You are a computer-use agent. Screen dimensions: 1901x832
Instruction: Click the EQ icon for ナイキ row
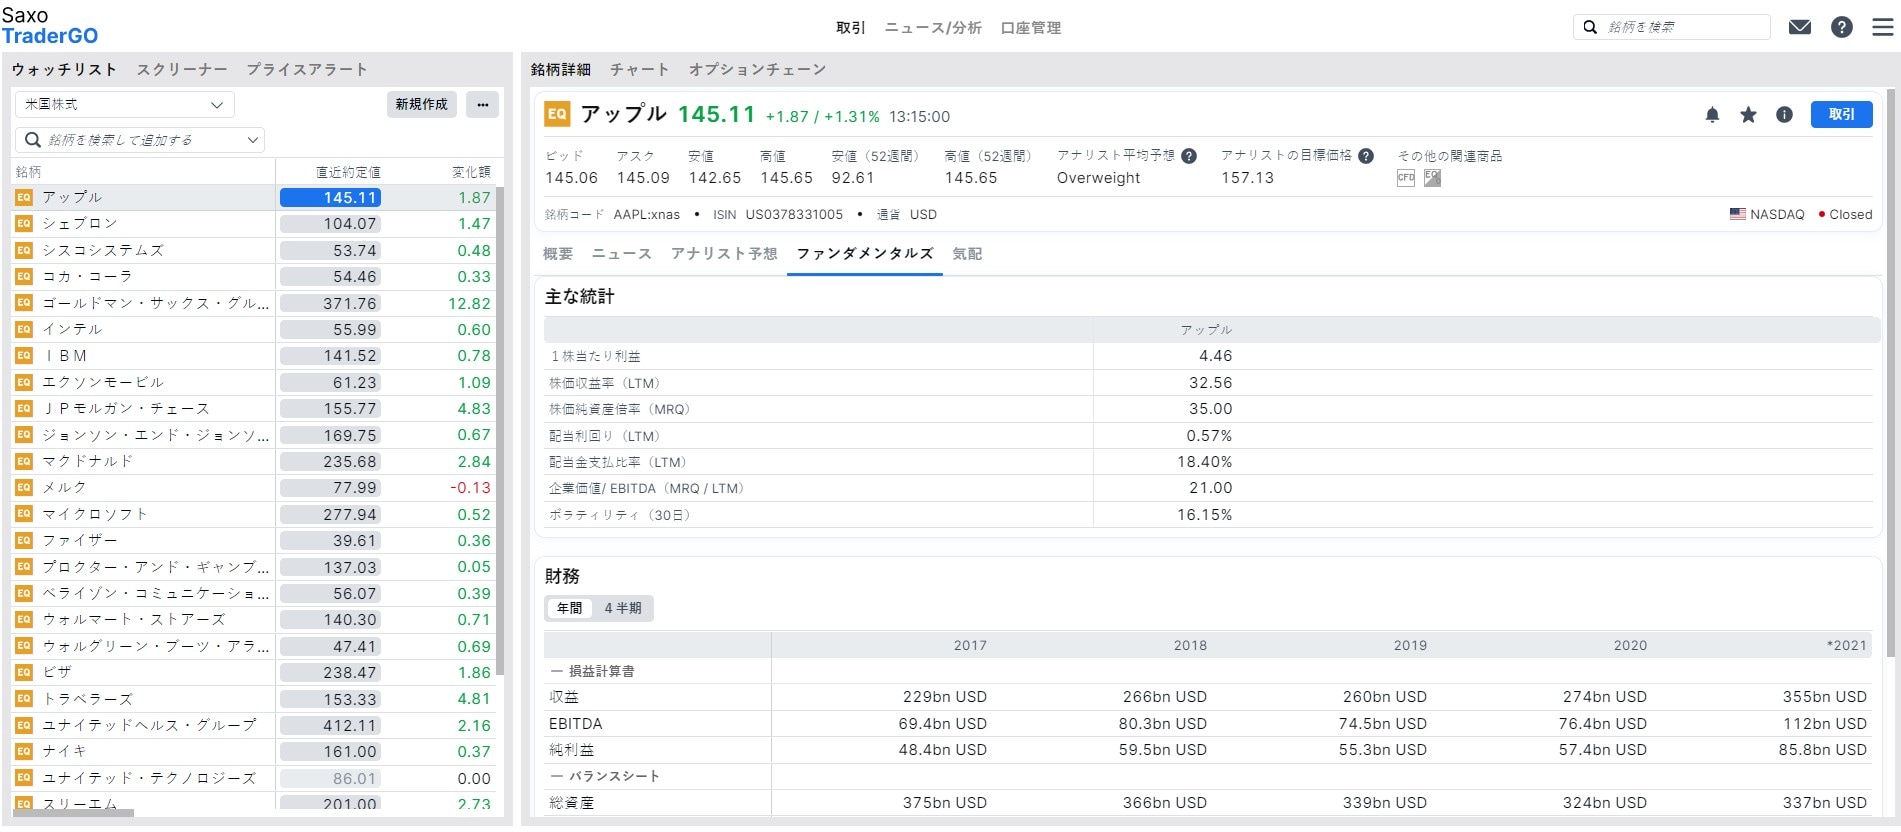click(x=24, y=751)
